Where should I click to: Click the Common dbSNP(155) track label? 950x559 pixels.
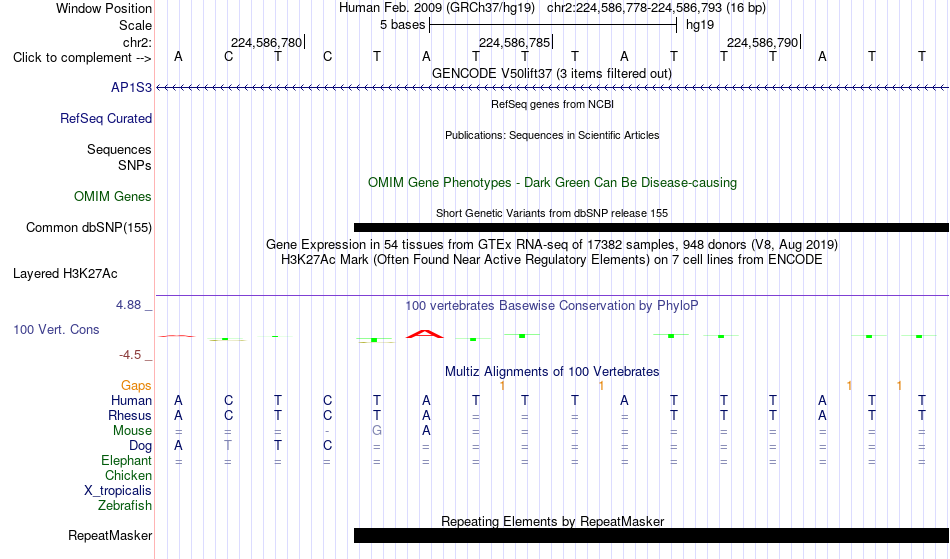click(88, 228)
